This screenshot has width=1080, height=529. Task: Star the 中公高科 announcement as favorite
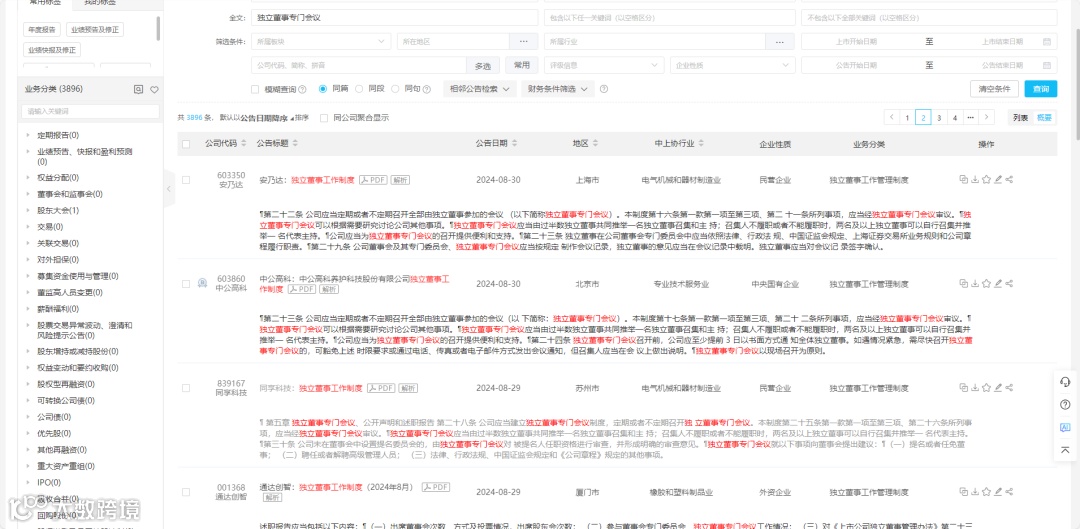pos(986,284)
